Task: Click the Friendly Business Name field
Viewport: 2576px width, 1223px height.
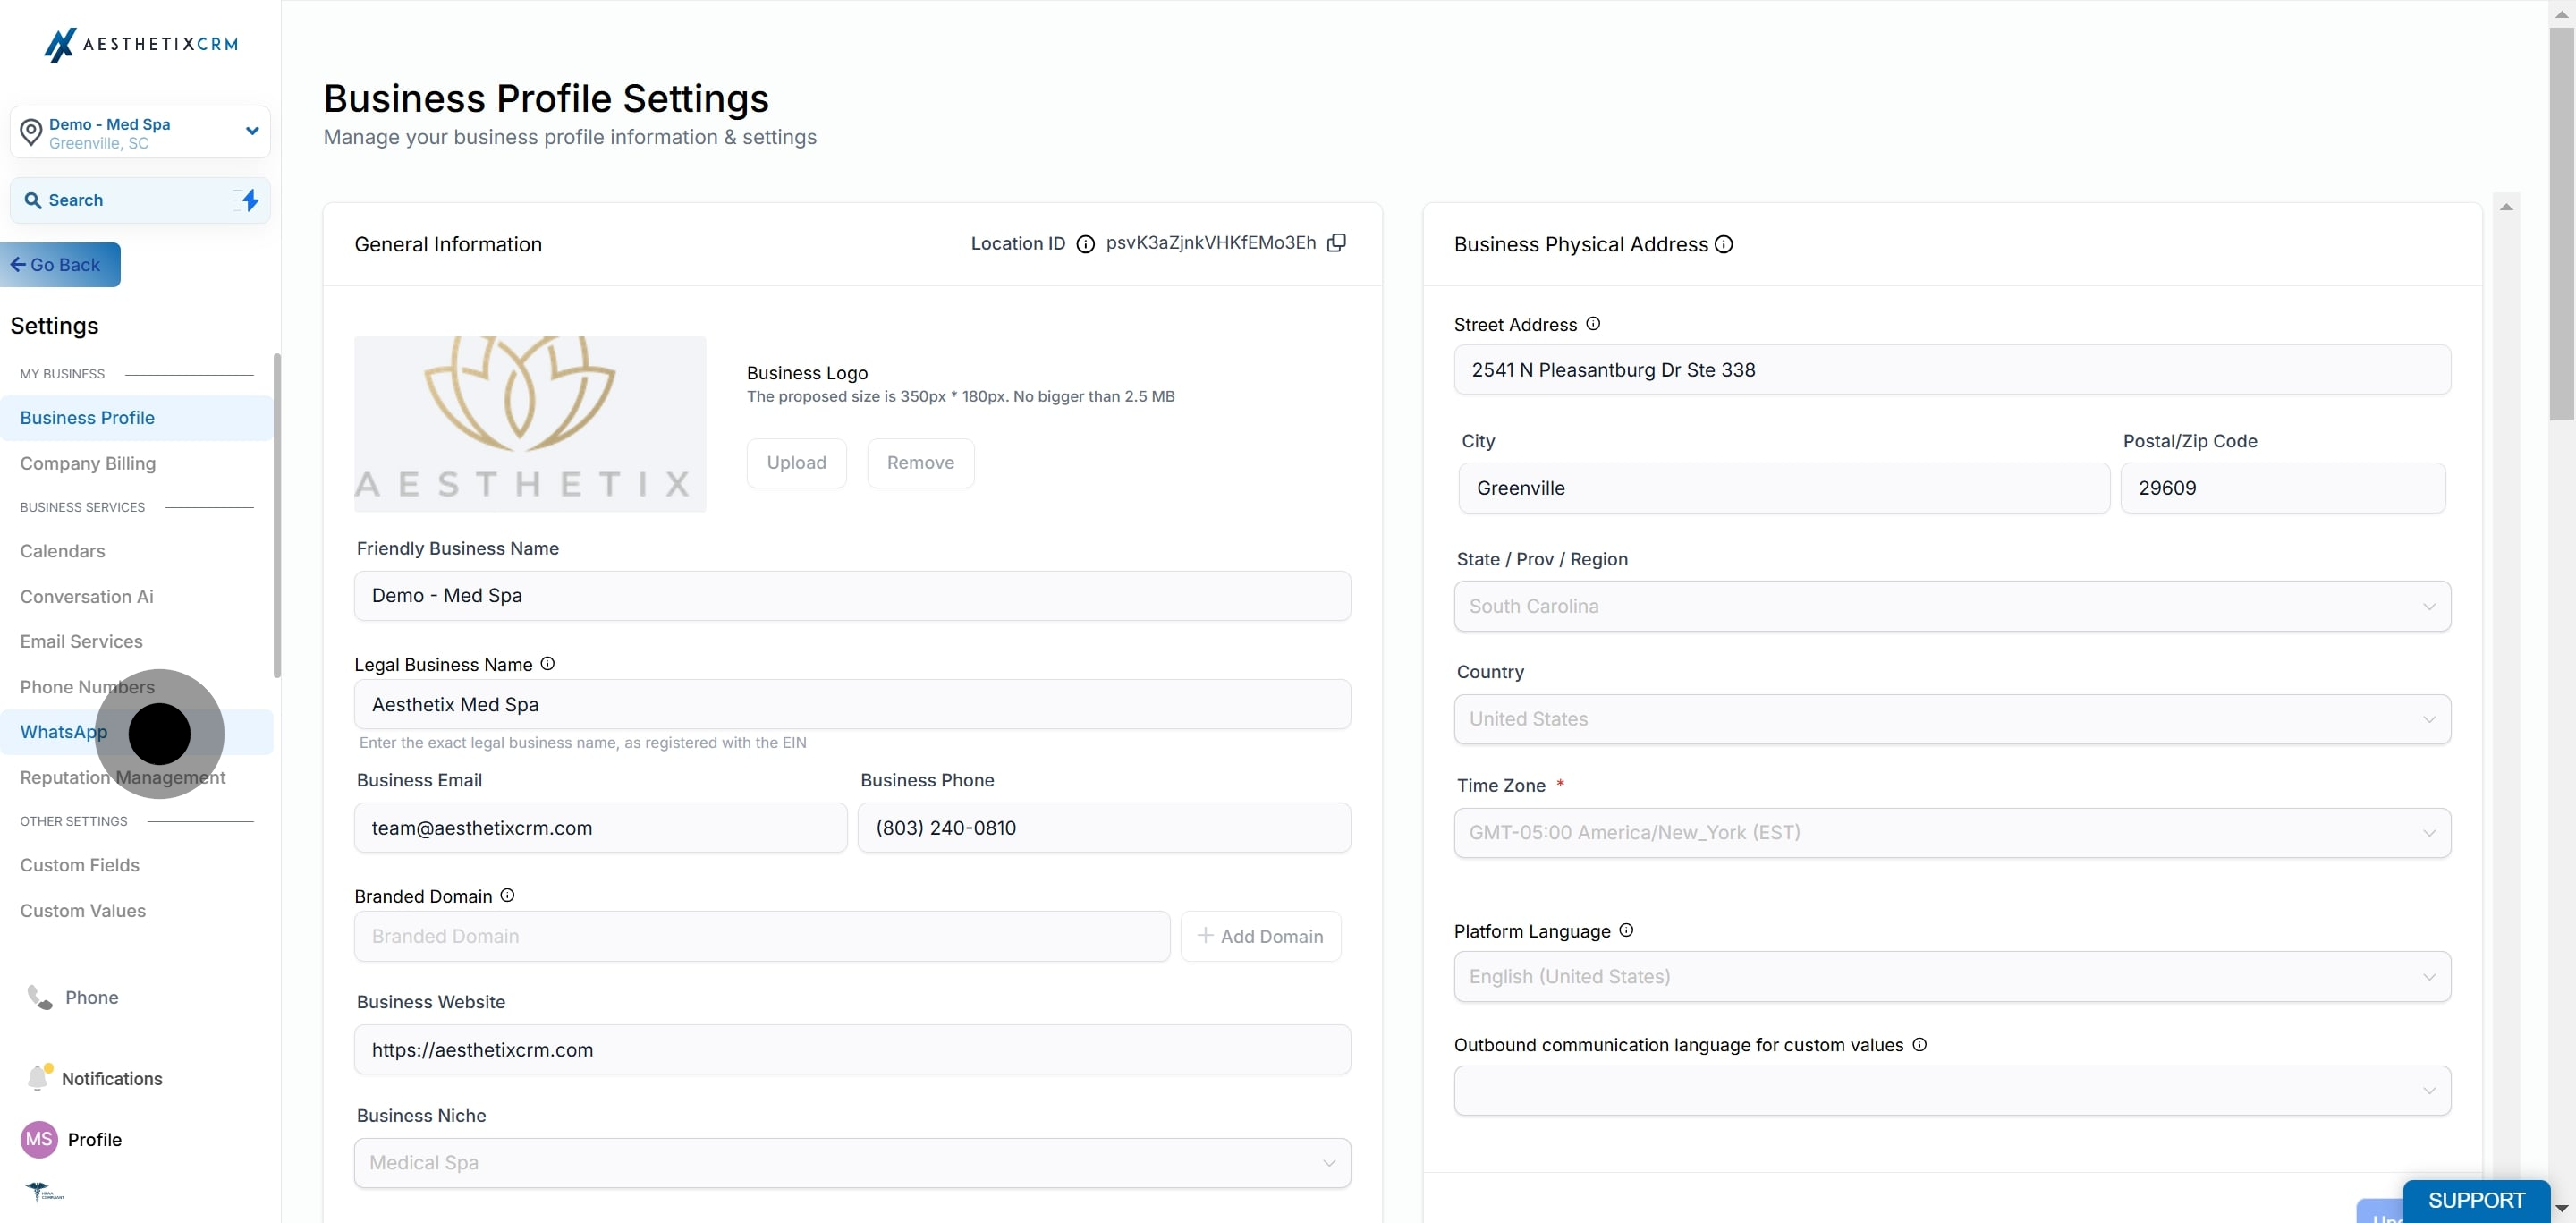Action: click(x=852, y=596)
